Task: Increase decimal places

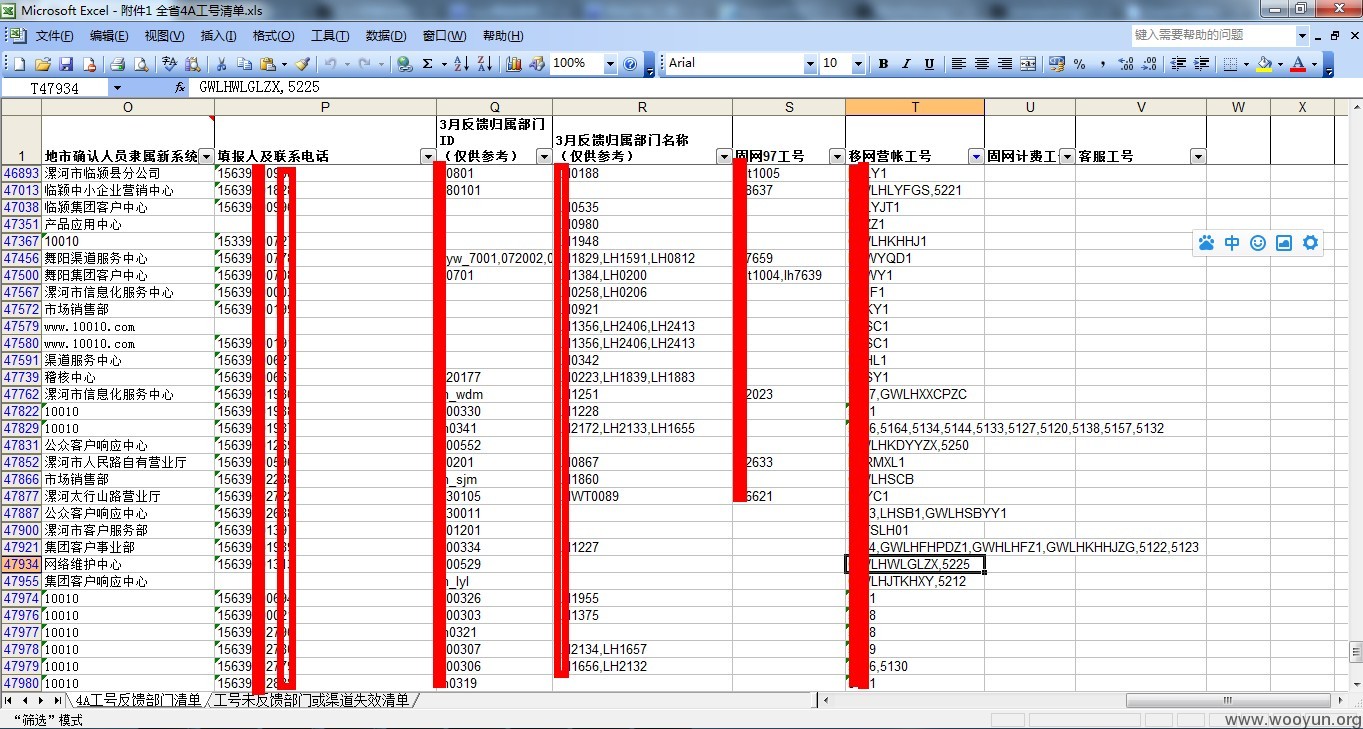Action: click(x=1126, y=64)
